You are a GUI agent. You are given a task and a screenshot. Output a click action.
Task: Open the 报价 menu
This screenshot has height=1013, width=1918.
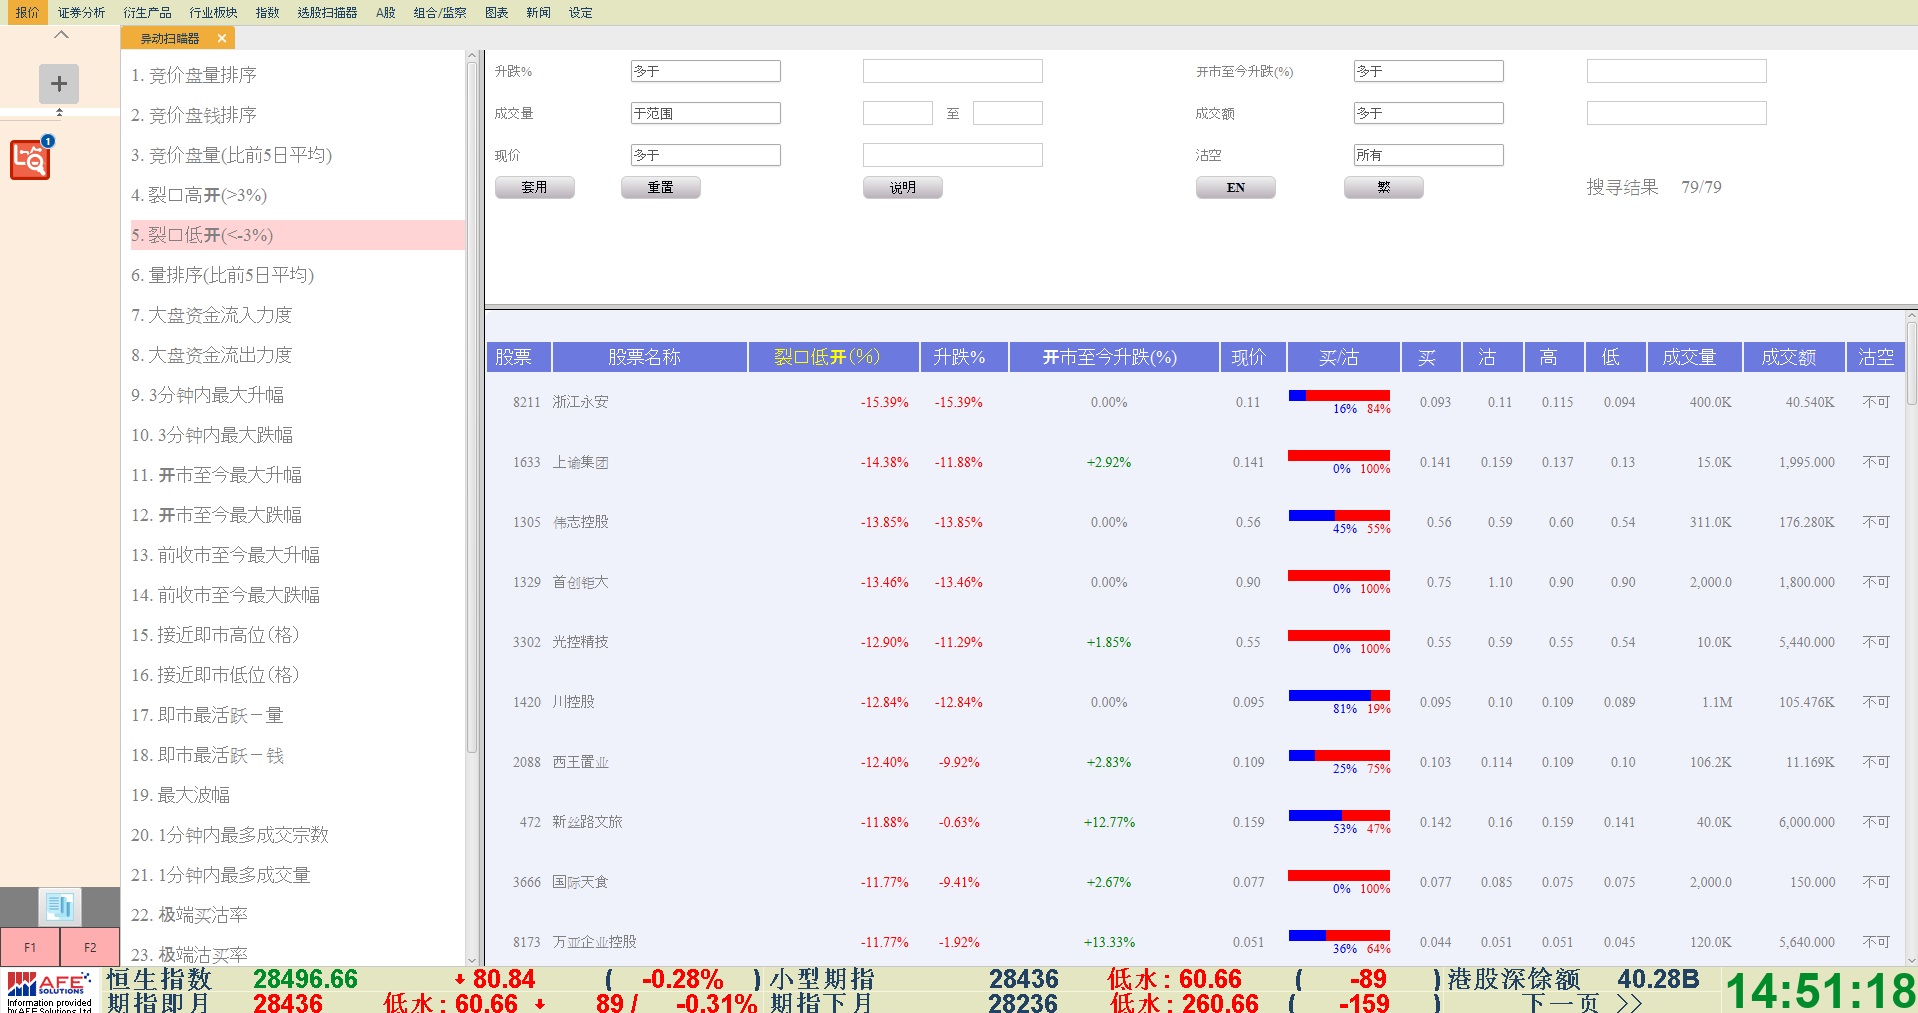(x=27, y=12)
